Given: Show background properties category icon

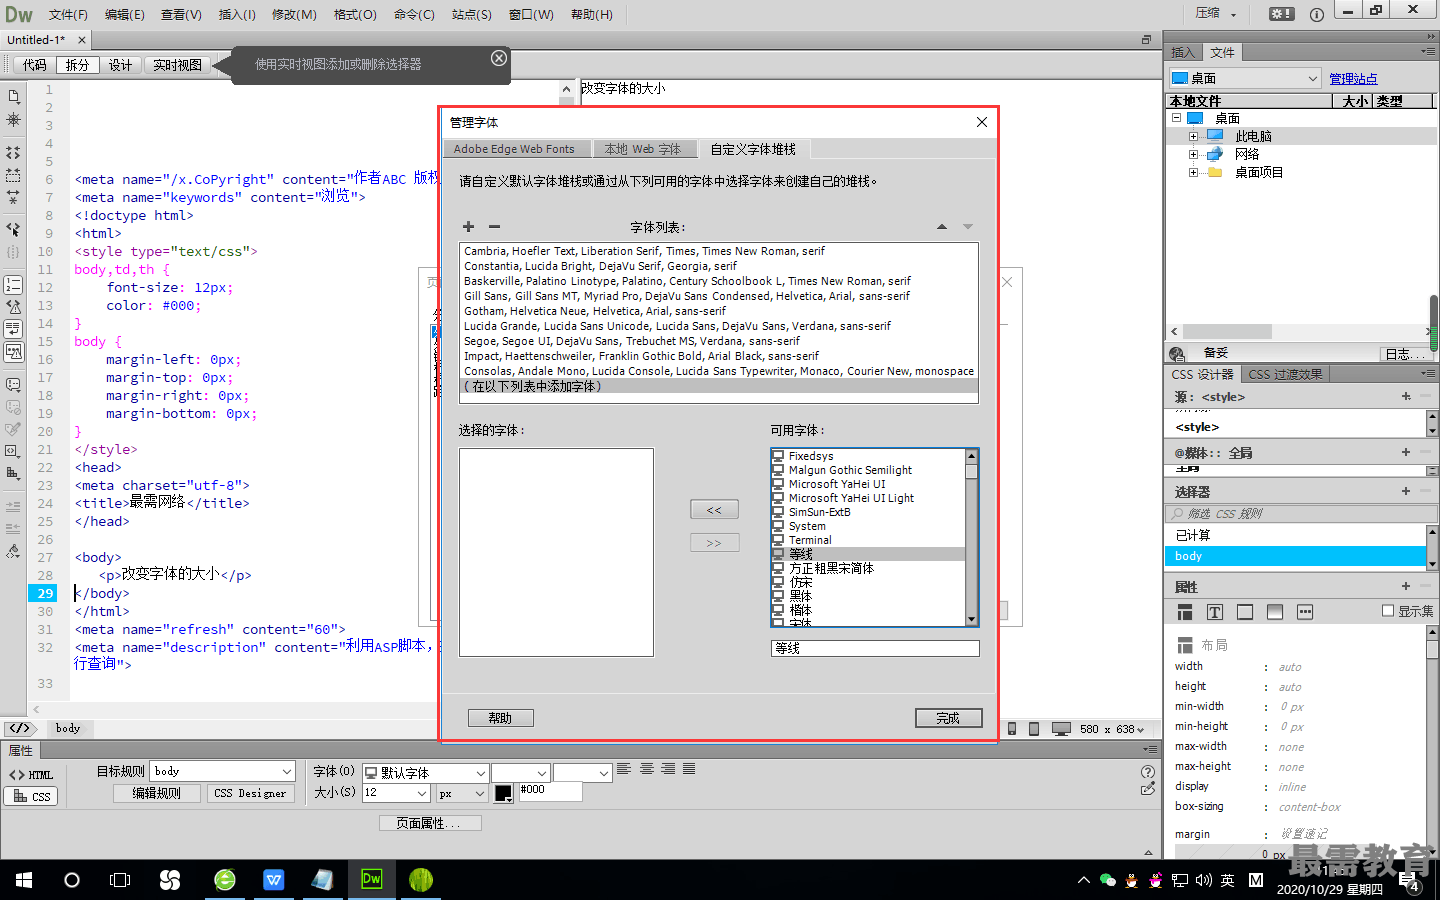Looking at the screenshot, I should (x=1275, y=612).
